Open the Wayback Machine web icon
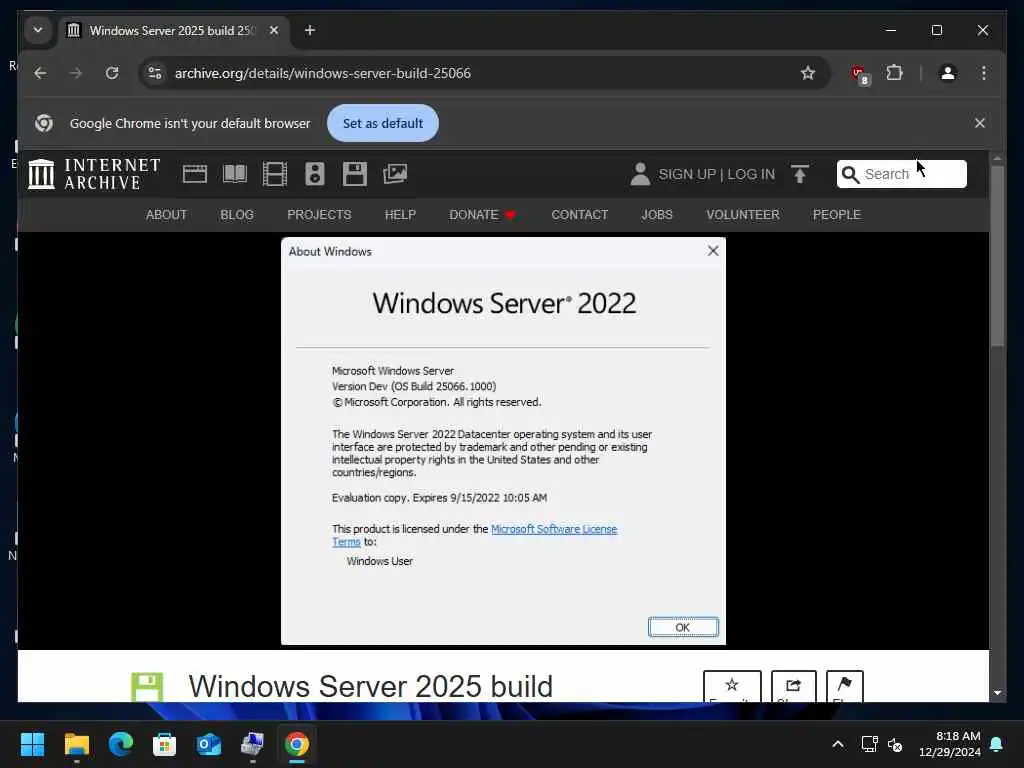 pos(195,174)
